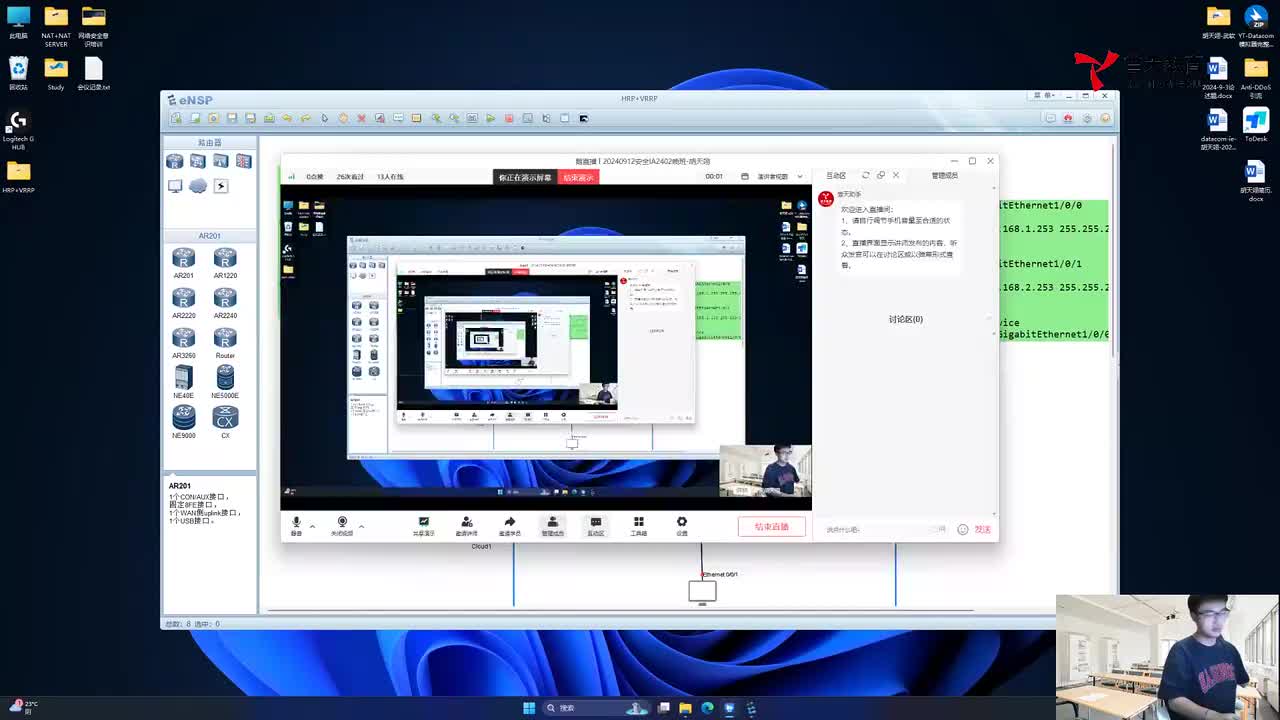1280x720 pixels.
Task: Pop out the interaction area panel
Action: 881,175
